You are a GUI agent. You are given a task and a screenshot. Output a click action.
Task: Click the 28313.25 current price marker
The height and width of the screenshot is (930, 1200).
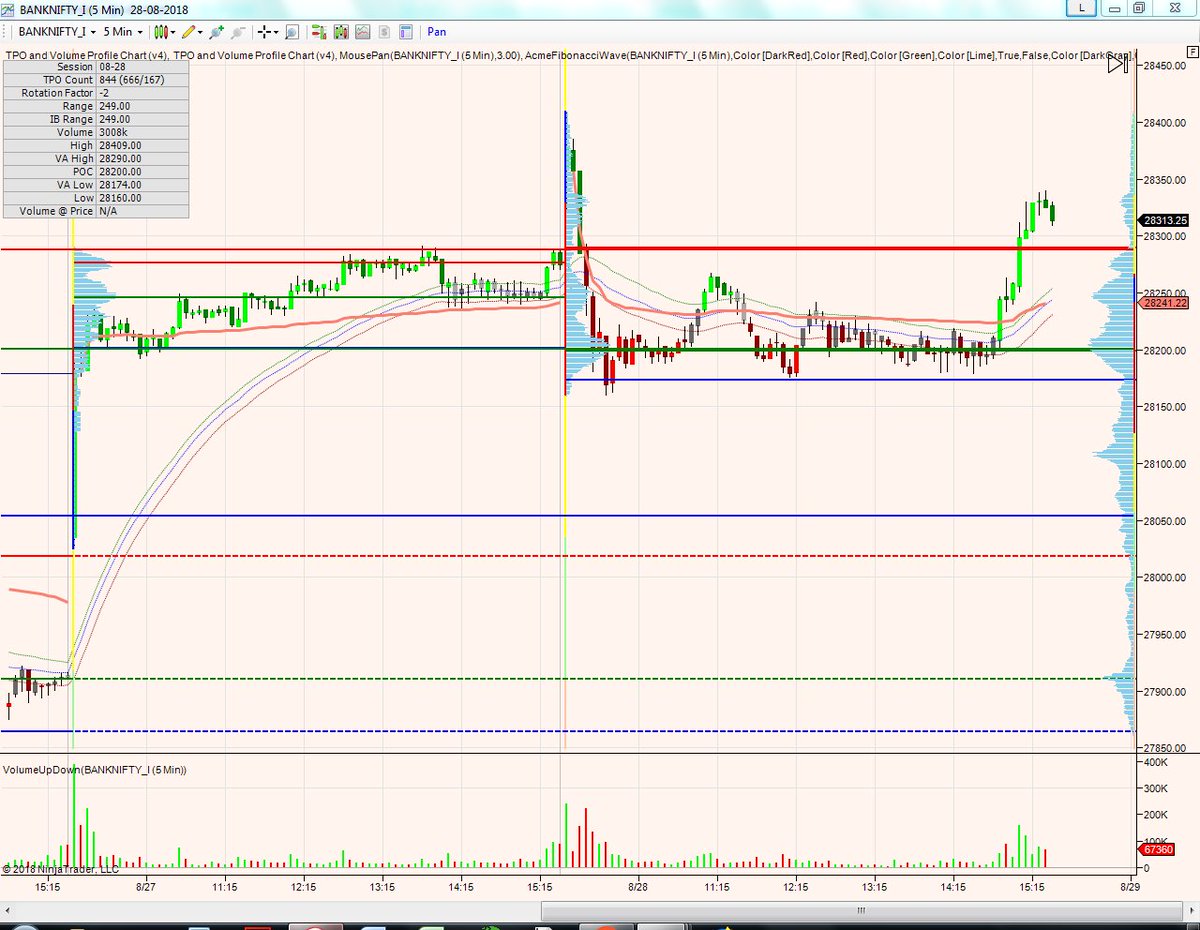tap(1165, 220)
